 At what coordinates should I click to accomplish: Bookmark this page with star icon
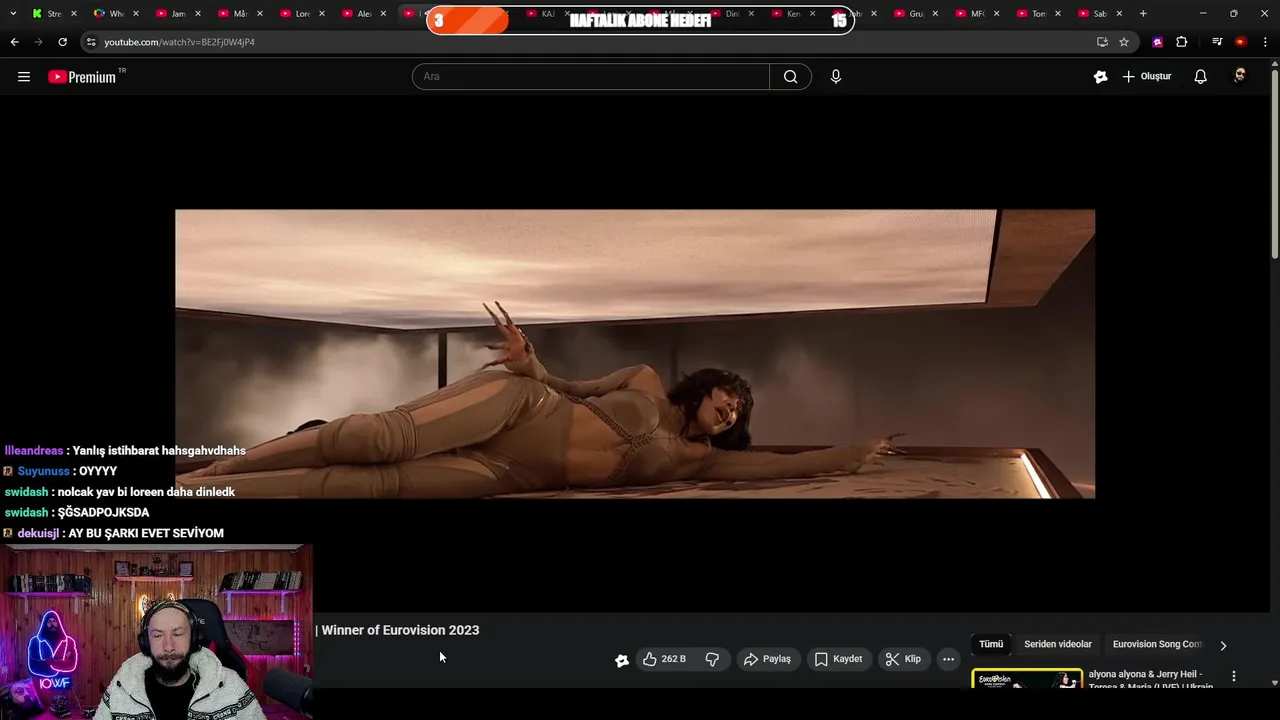(1124, 42)
